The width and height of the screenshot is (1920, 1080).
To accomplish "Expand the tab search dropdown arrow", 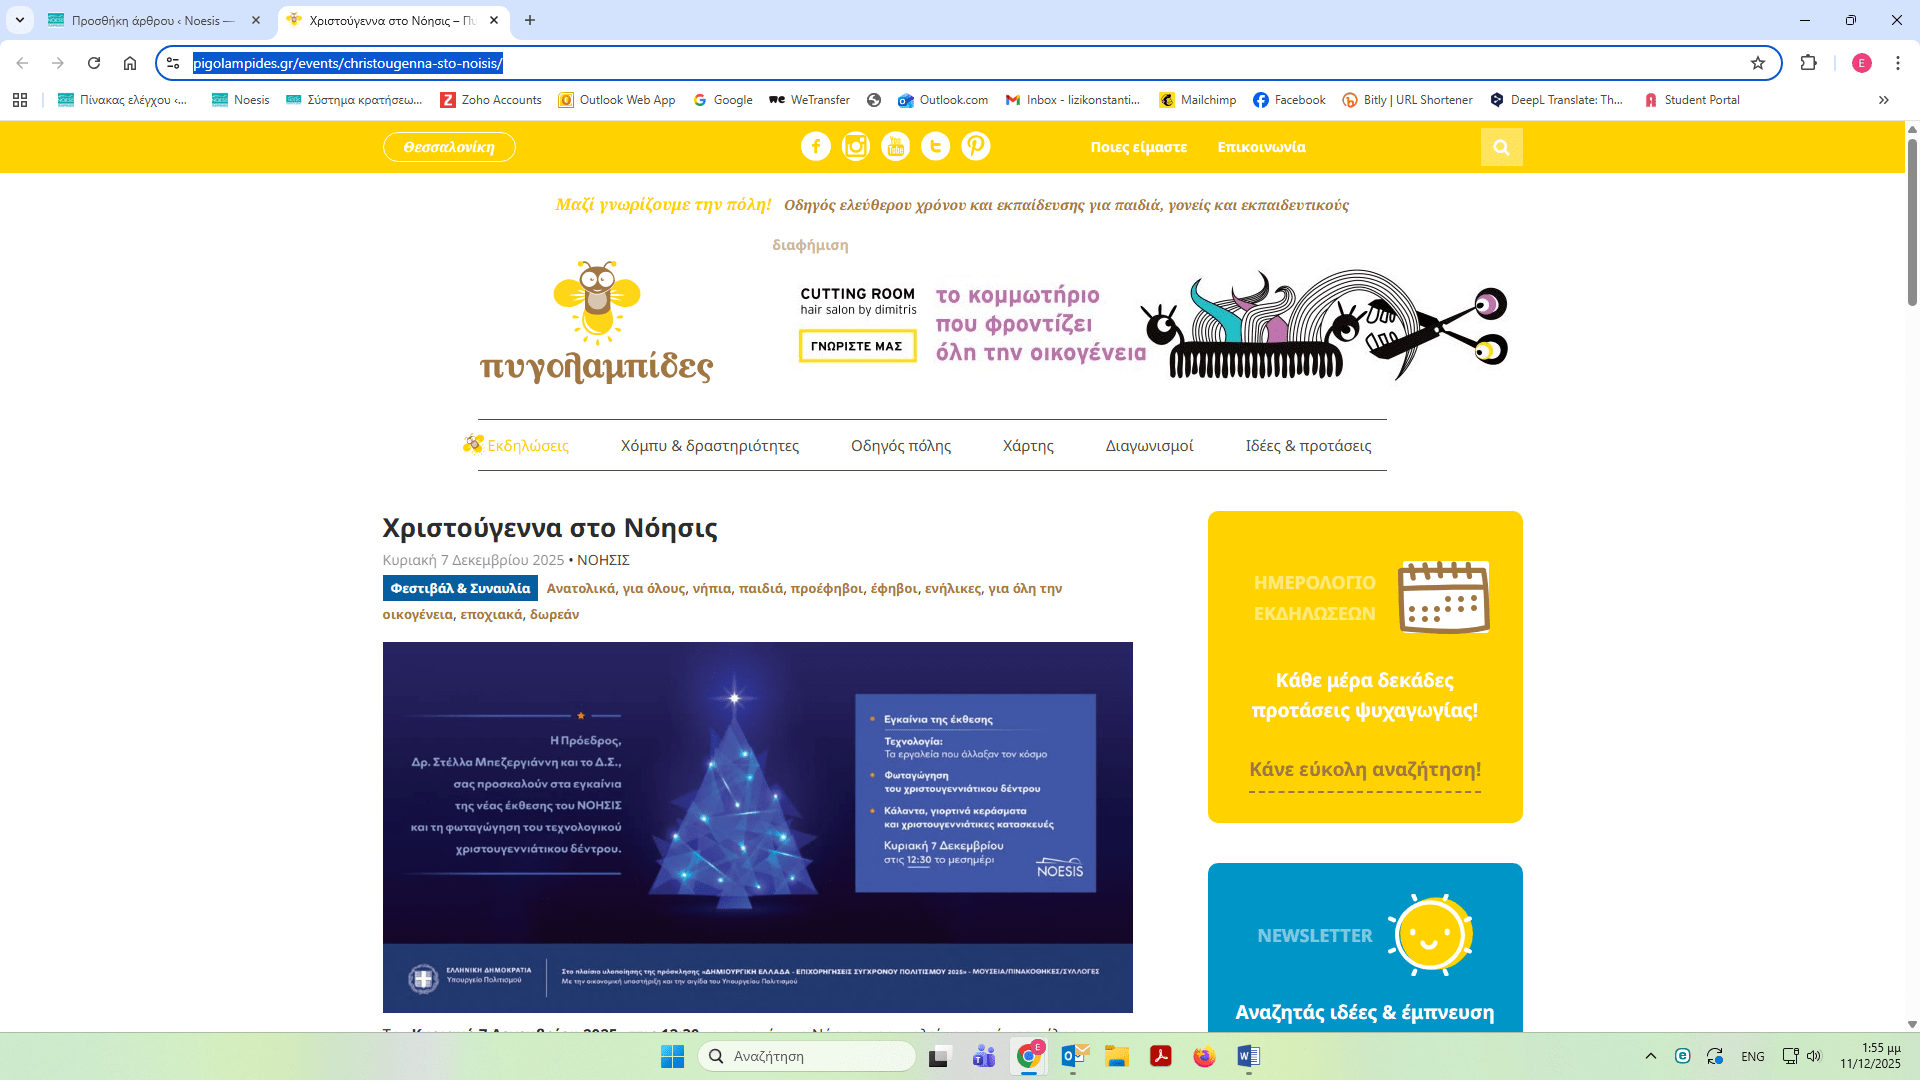I will click(20, 20).
